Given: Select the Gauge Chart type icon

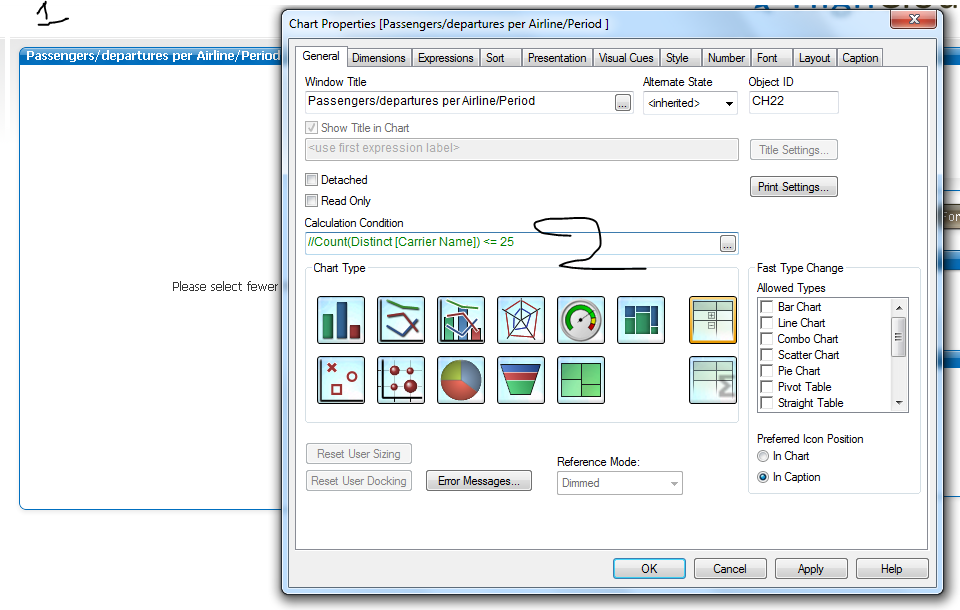Looking at the screenshot, I should 581,320.
